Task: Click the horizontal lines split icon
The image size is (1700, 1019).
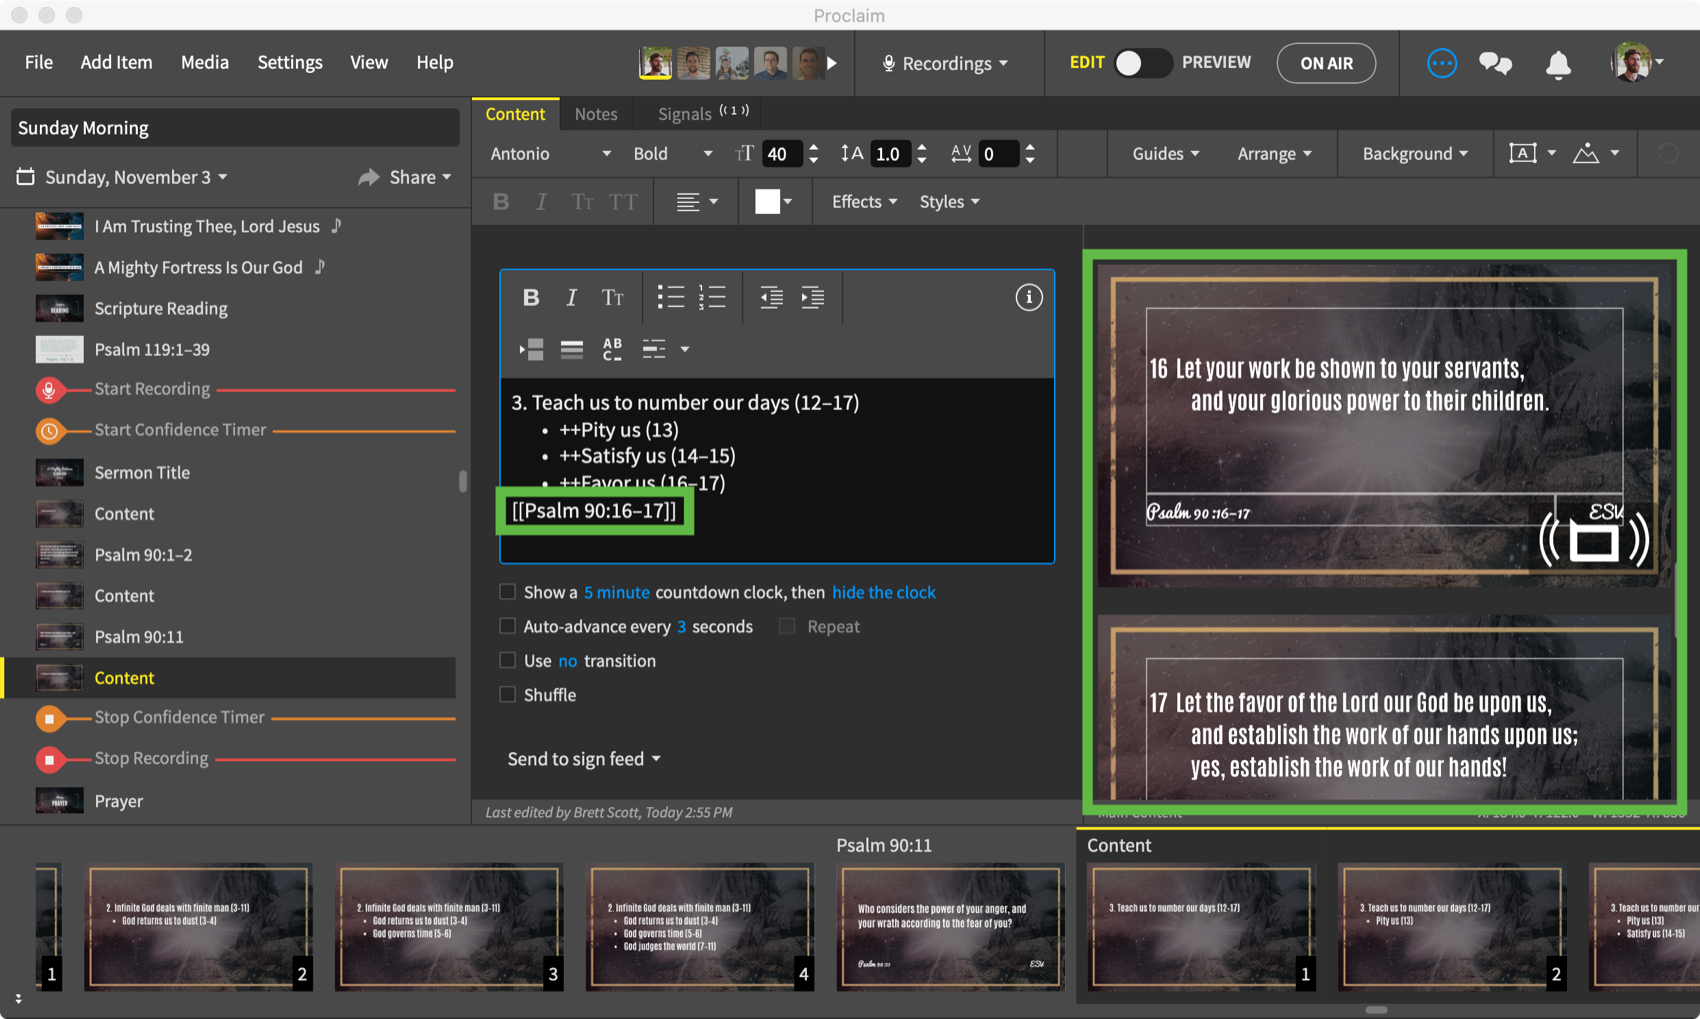Action: (572, 349)
